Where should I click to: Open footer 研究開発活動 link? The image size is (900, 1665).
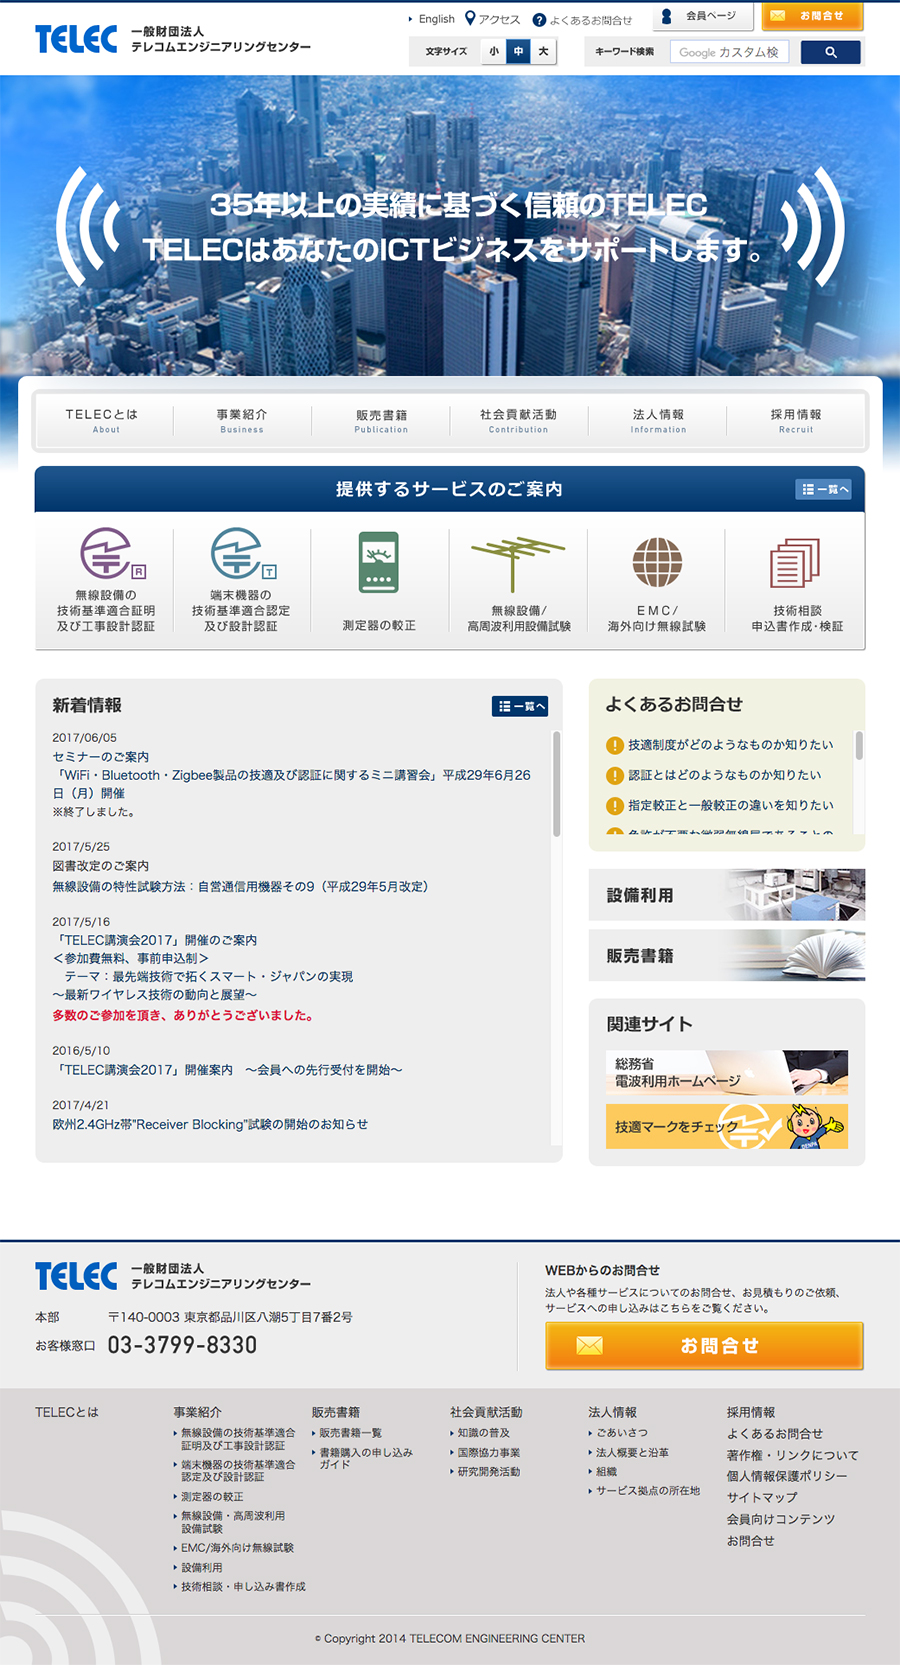point(489,1472)
